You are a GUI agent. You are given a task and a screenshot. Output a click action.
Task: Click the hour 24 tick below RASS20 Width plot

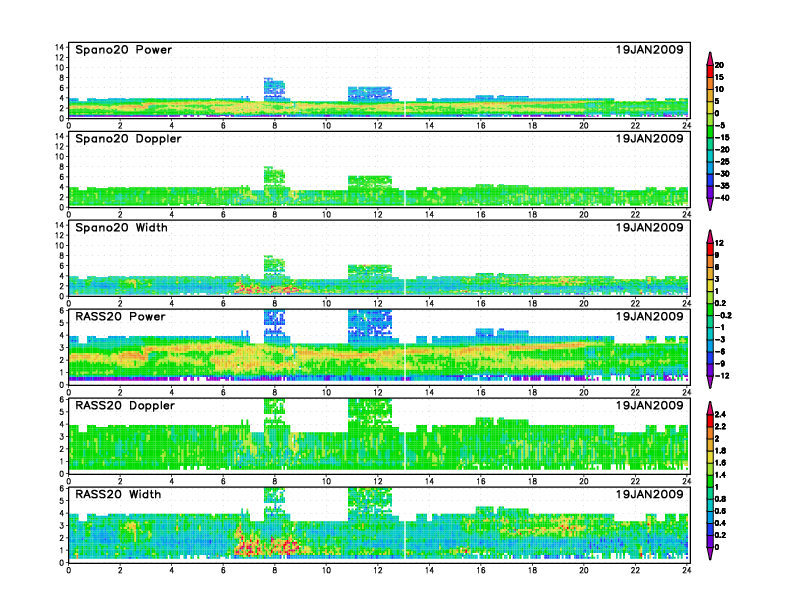point(686,570)
